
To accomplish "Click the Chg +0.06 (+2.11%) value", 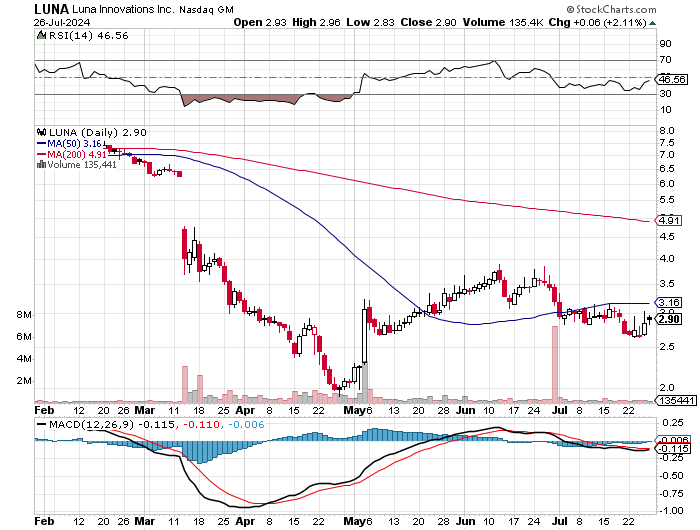I will click(x=597, y=22).
